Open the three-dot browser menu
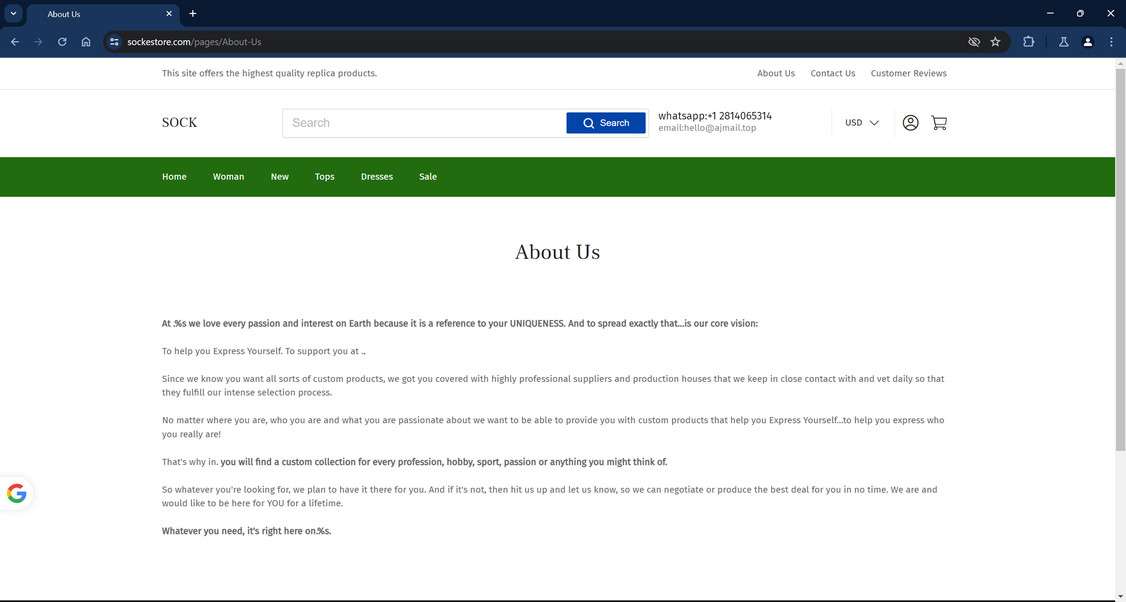 pos(1111,42)
